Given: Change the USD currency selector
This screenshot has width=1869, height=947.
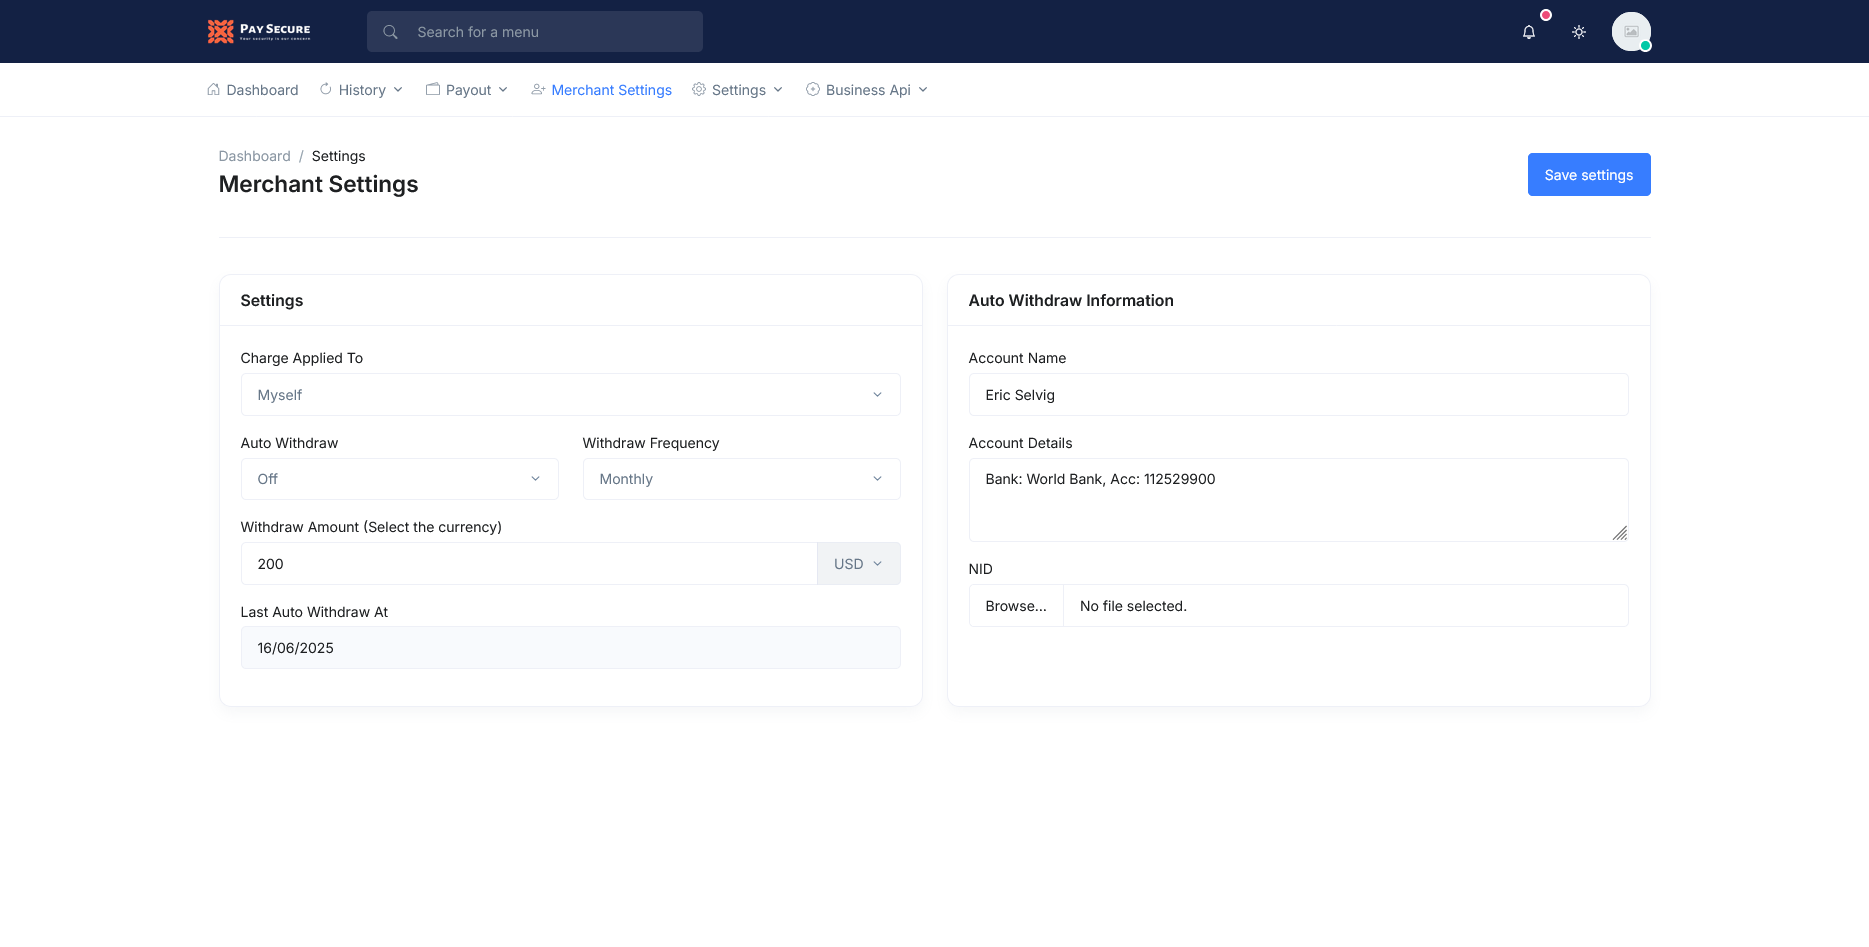Looking at the screenshot, I should 857,563.
